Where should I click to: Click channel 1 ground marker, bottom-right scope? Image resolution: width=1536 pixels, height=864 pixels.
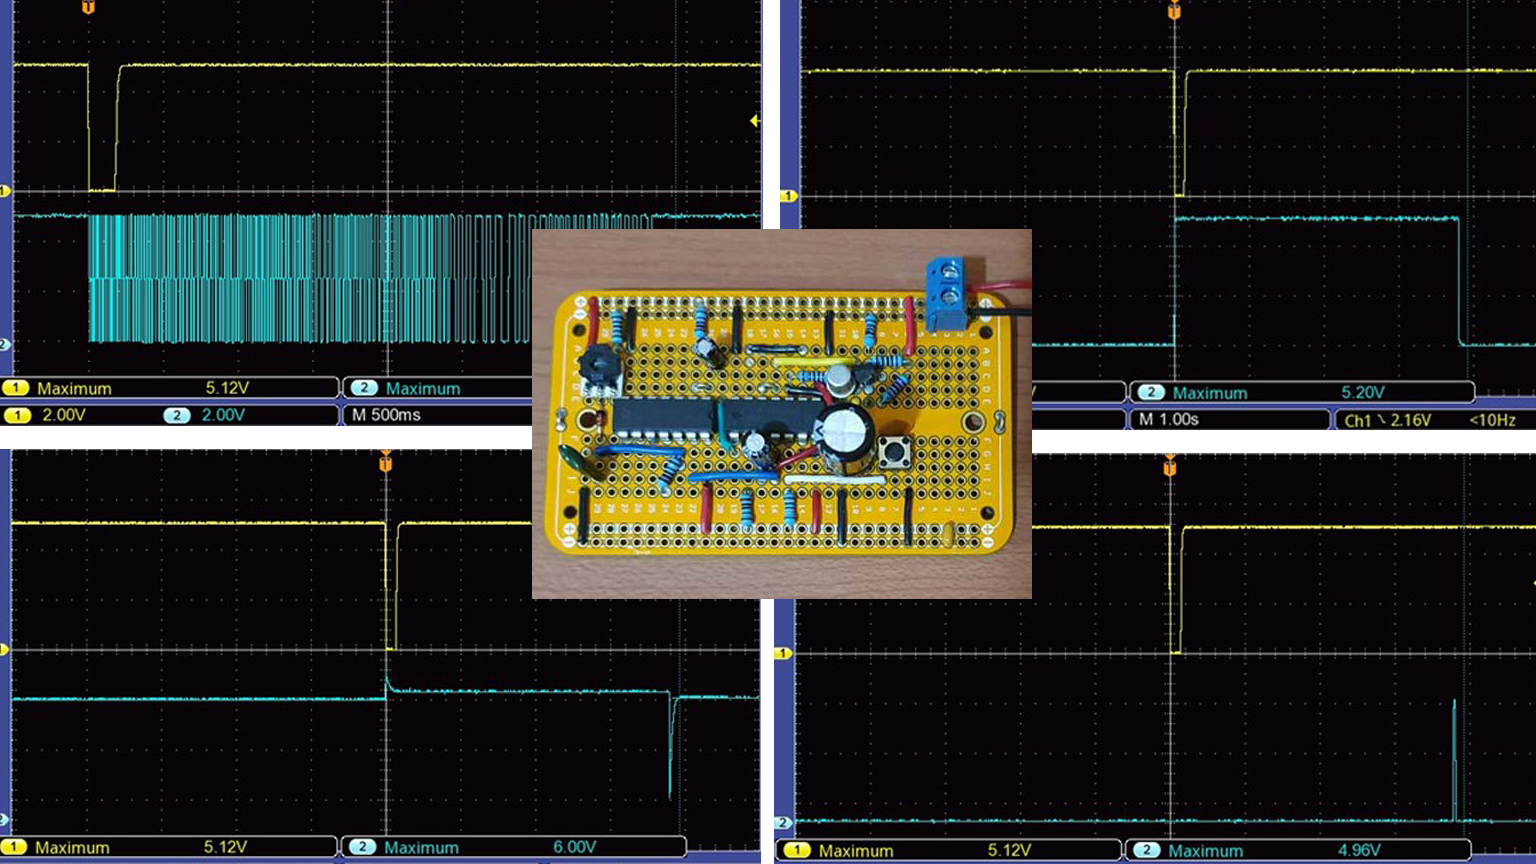(x=784, y=653)
